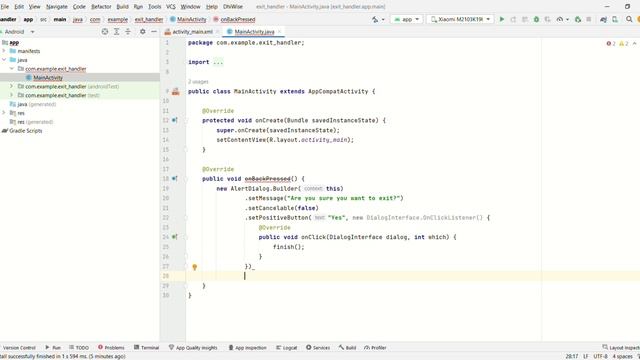Open the File menu
Viewport: 640px width, 360px height.
5,7
